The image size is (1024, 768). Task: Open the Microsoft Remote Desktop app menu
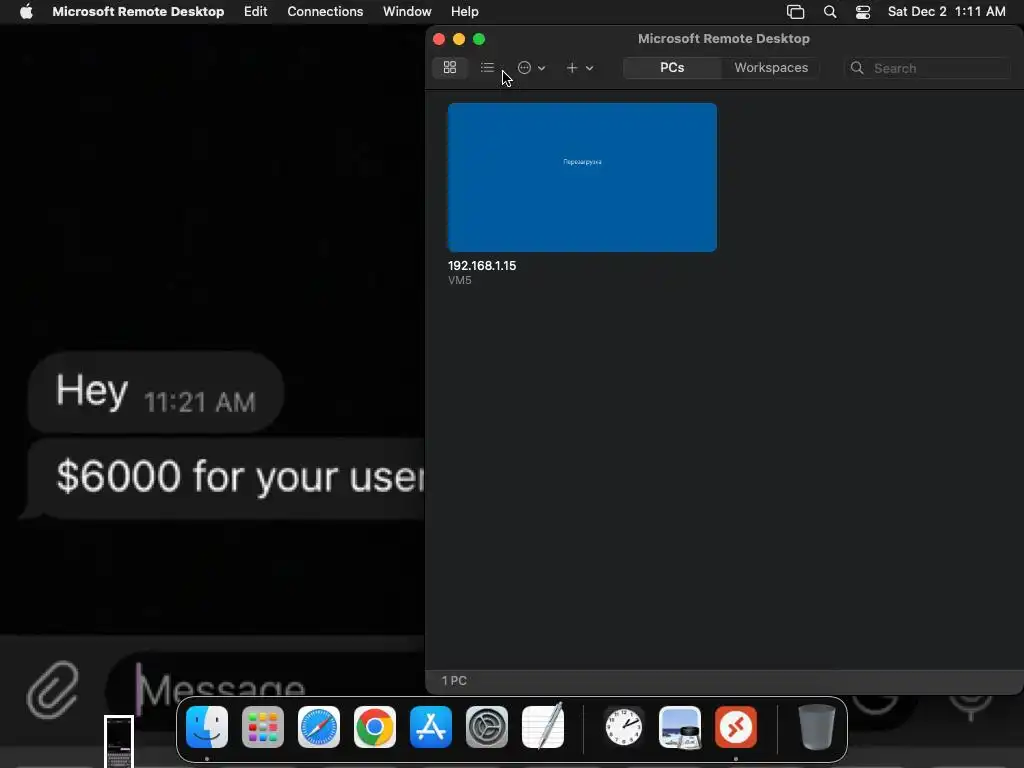(x=138, y=11)
